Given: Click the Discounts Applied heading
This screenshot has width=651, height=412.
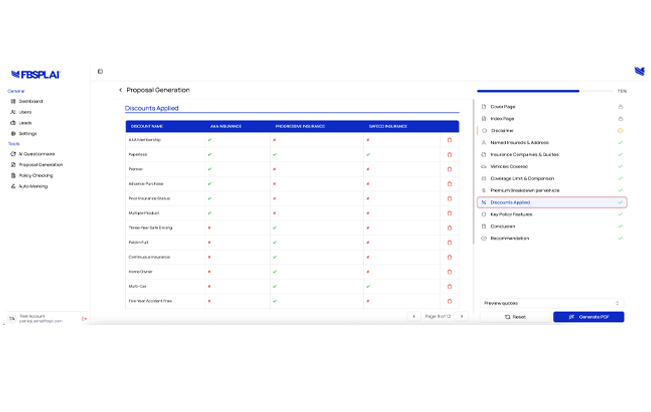Looking at the screenshot, I should click(x=152, y=108).
